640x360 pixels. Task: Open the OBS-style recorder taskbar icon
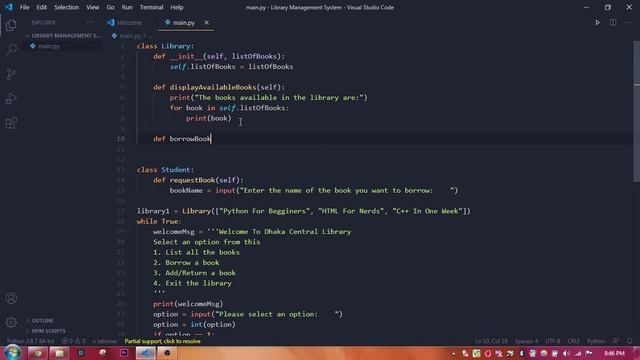167,353
